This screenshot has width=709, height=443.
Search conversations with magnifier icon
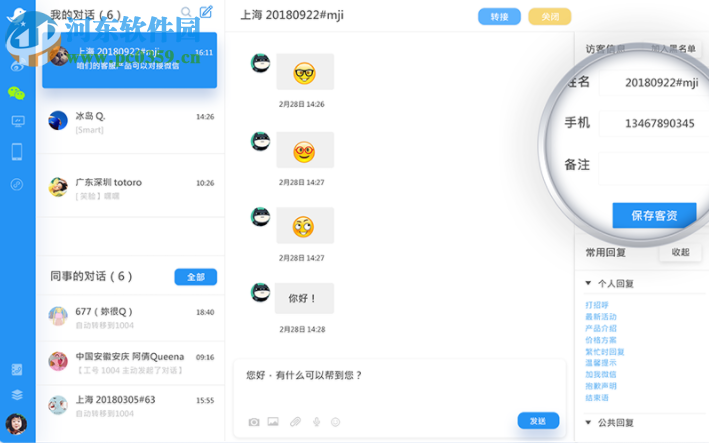pos(186,12)
